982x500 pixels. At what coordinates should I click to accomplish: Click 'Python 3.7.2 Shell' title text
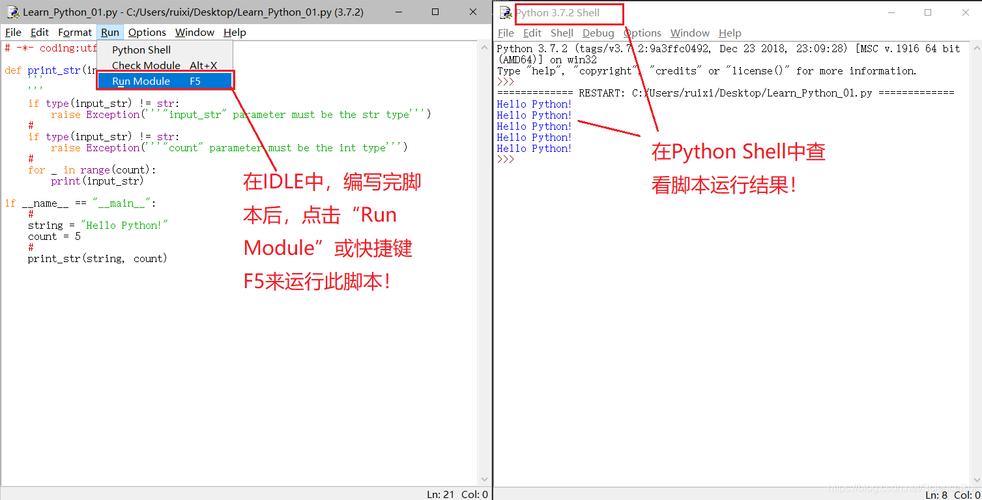(557, 13)
